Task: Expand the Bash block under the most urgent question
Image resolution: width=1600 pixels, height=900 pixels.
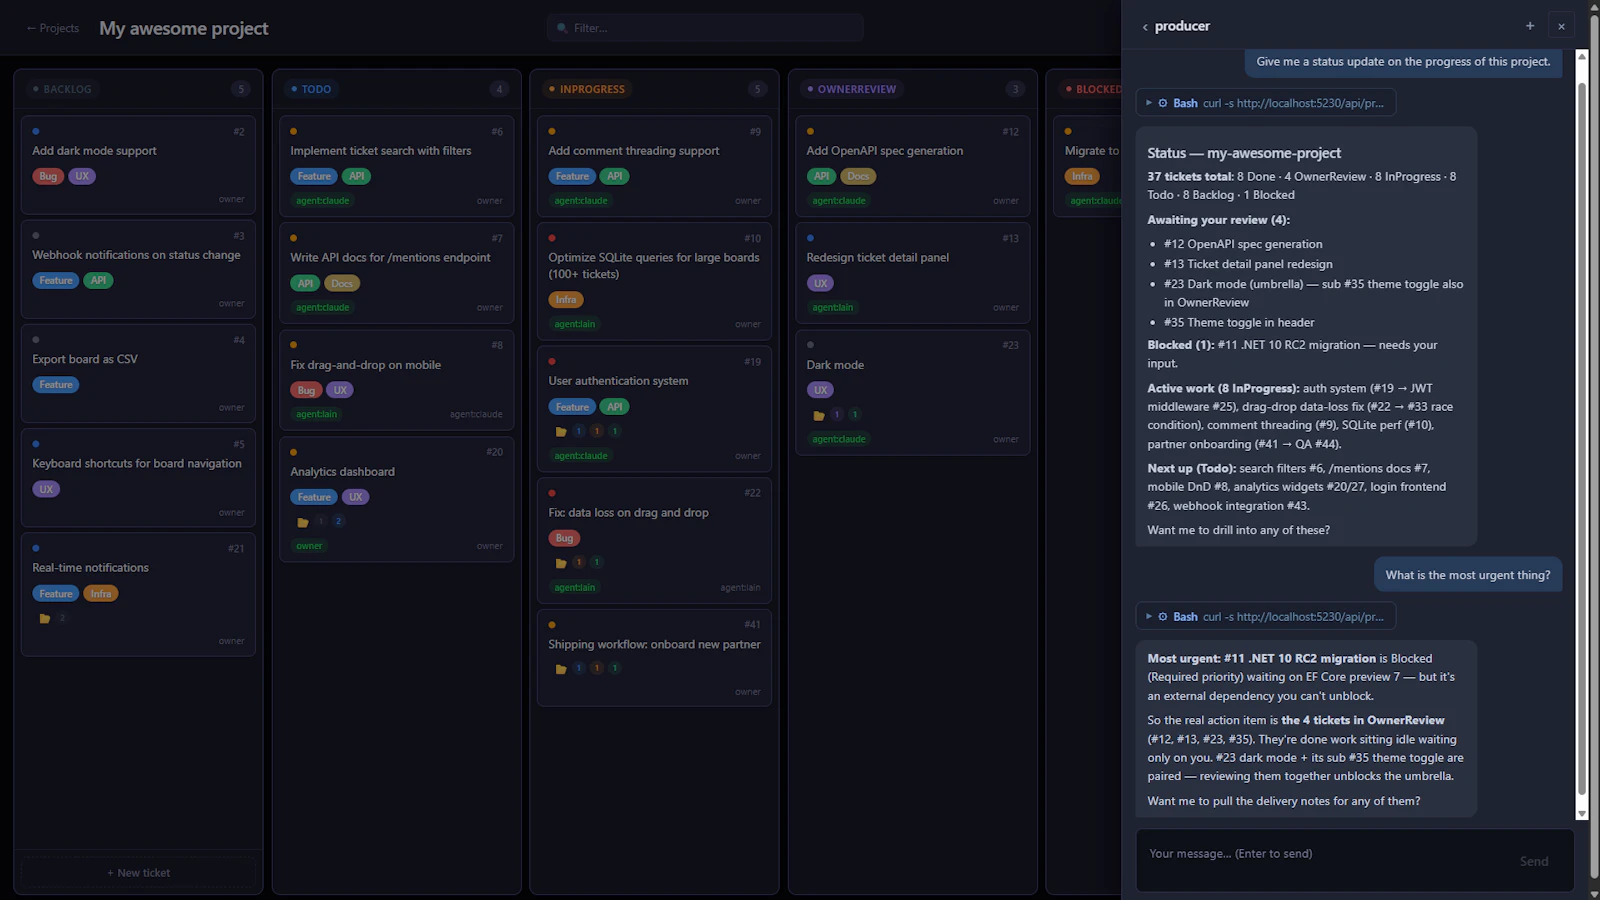Action: (x=1149, y=617)
